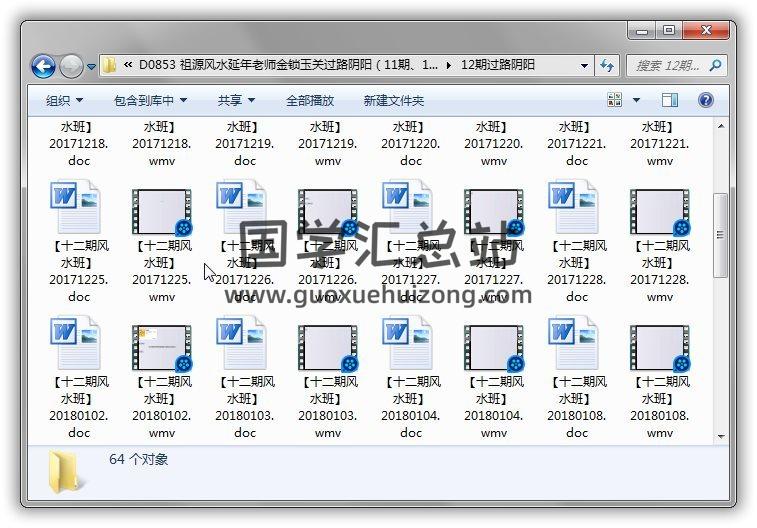
Task: Click file name 20171218.wmv
Action: [x=162, y=144]
